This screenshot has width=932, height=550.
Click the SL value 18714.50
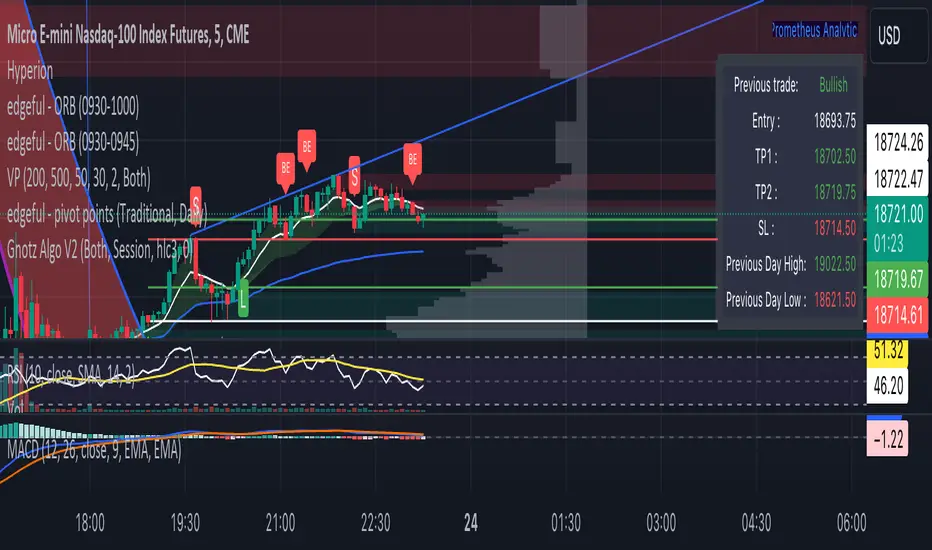[835, 228]
